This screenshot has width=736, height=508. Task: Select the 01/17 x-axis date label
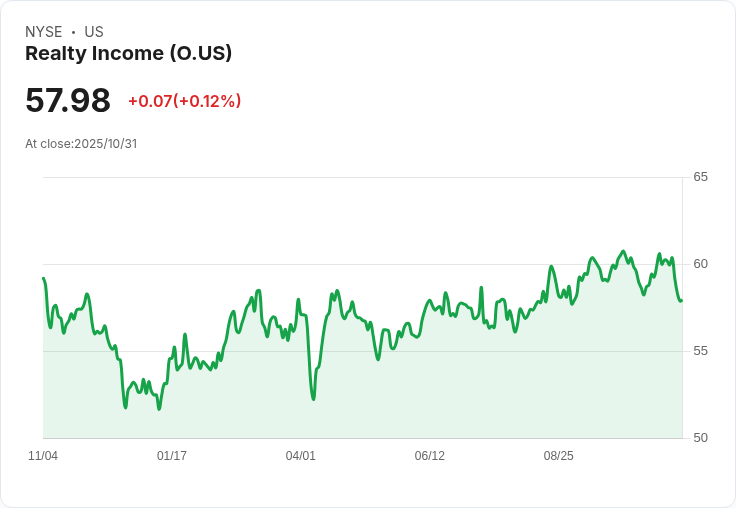coord(172,456)
